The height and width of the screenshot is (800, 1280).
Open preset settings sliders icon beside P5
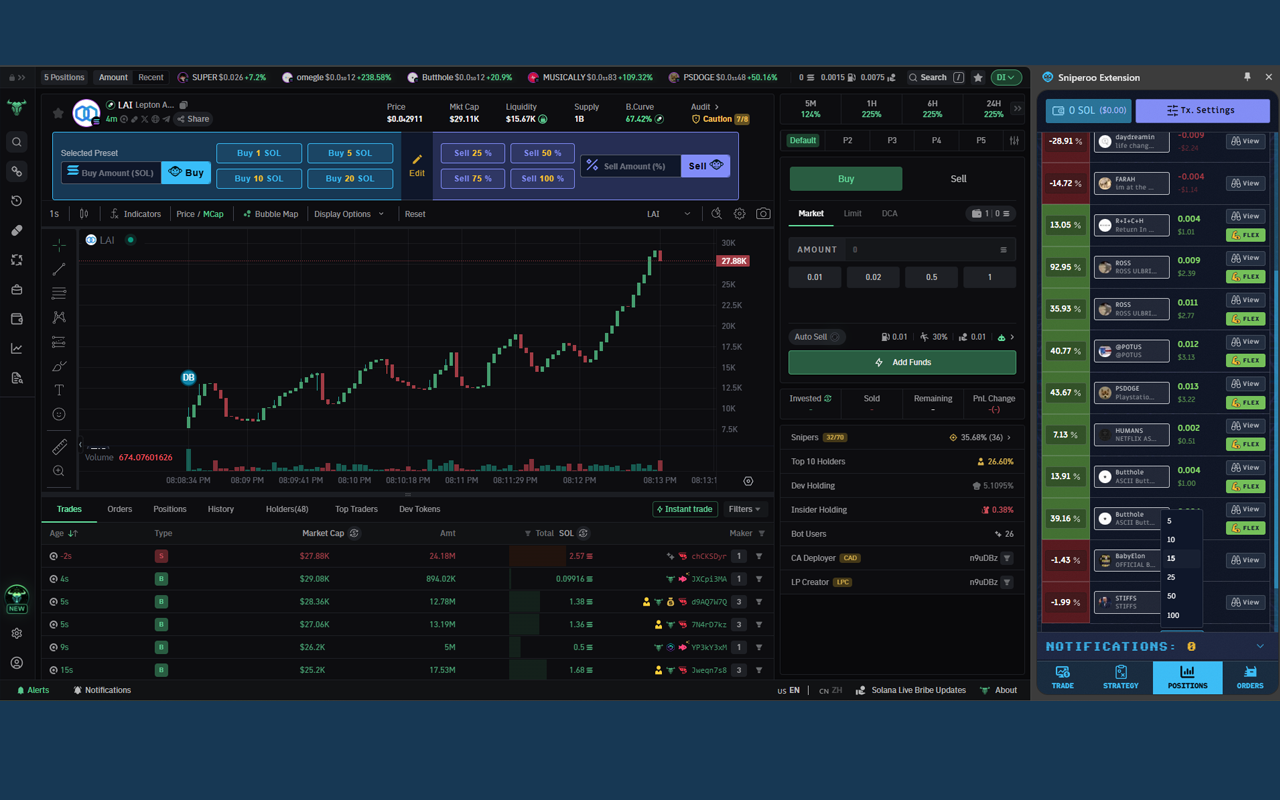(x=1015, y=141)
